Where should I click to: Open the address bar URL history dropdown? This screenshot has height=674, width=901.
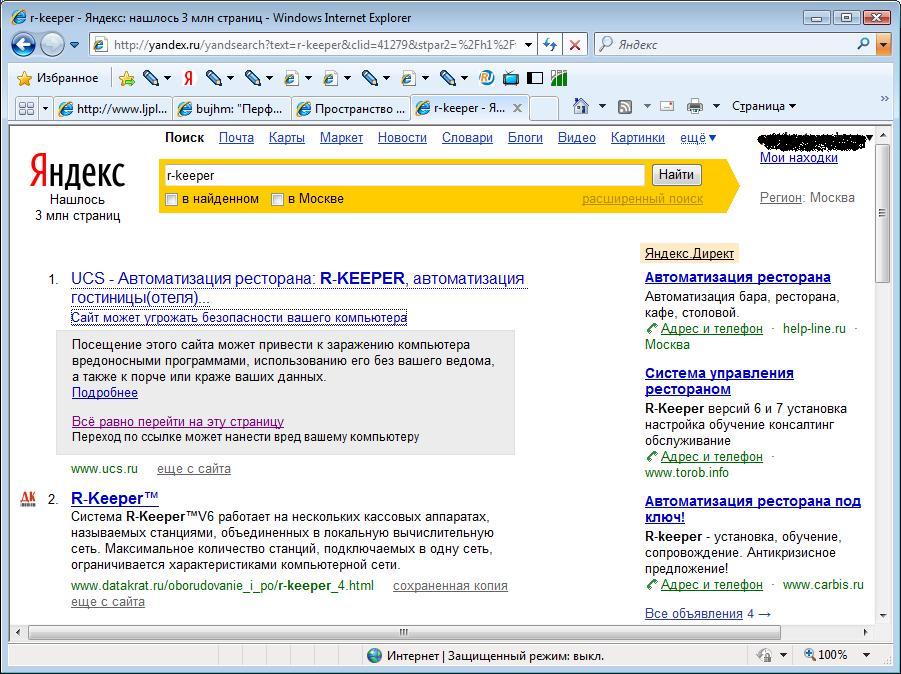click(528, 45)
